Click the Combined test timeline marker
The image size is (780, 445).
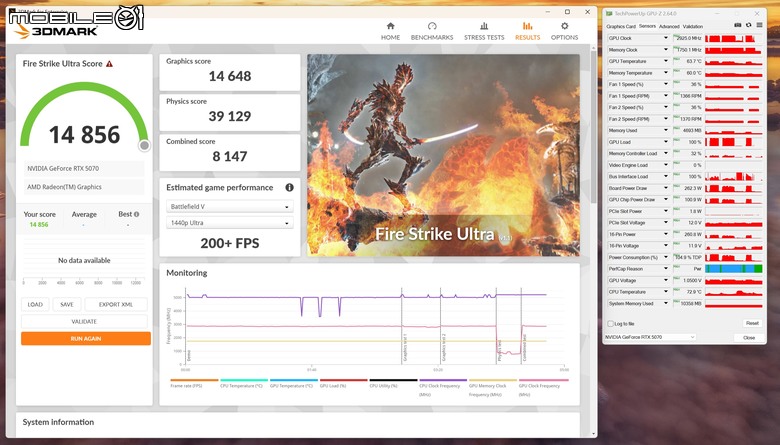(521, 326)
